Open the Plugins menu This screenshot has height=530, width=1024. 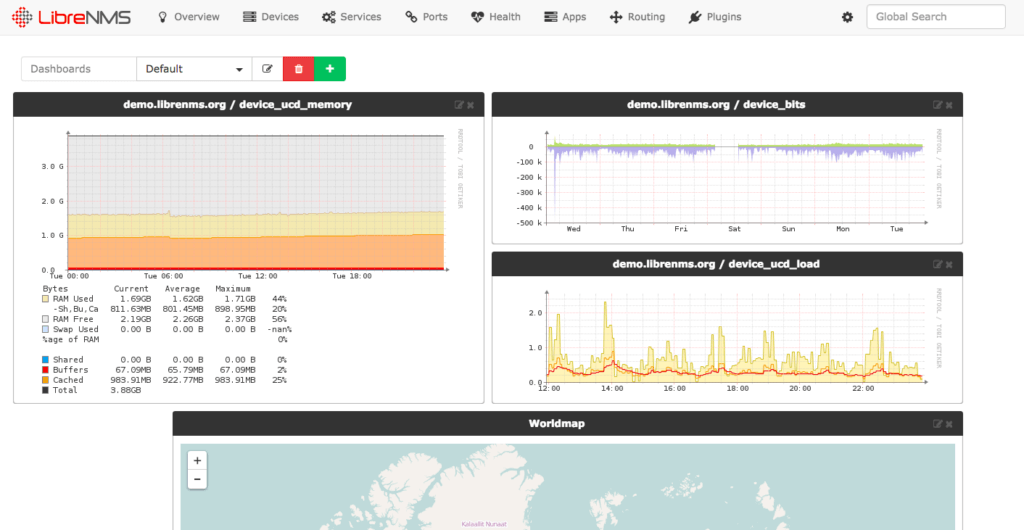[714, 17]
